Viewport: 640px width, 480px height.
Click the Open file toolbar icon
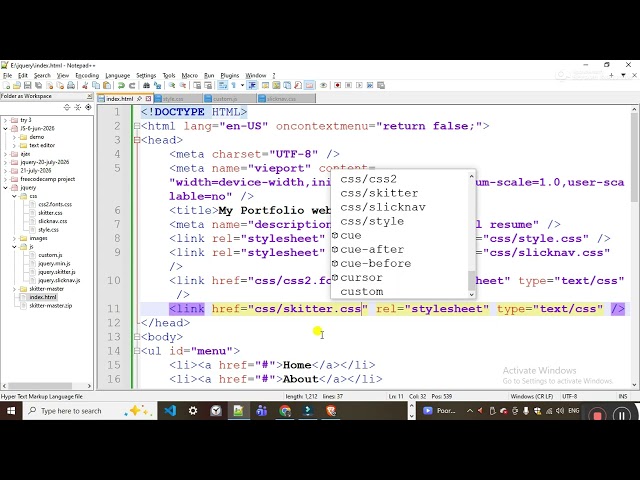[x=17, y=85]
